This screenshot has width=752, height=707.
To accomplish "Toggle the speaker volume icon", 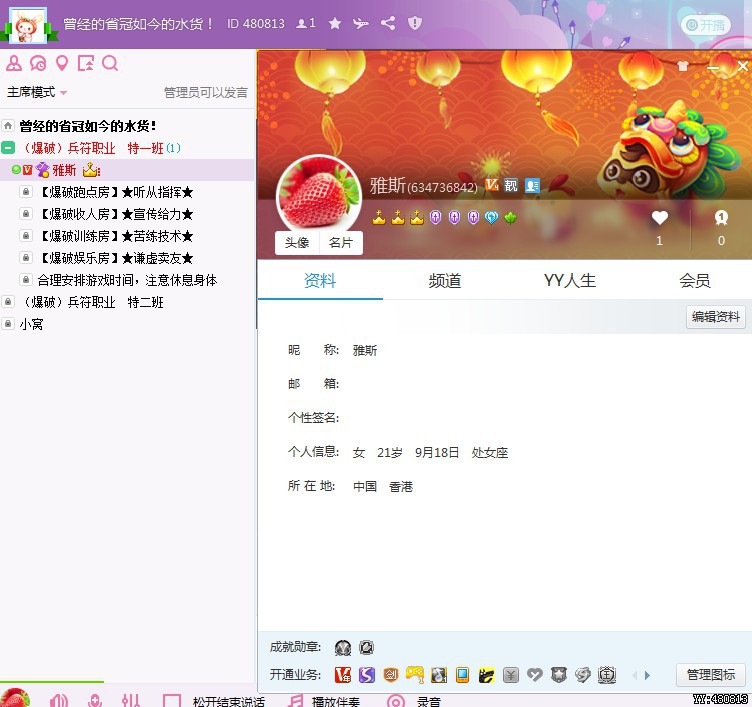I will coord(59,701).
